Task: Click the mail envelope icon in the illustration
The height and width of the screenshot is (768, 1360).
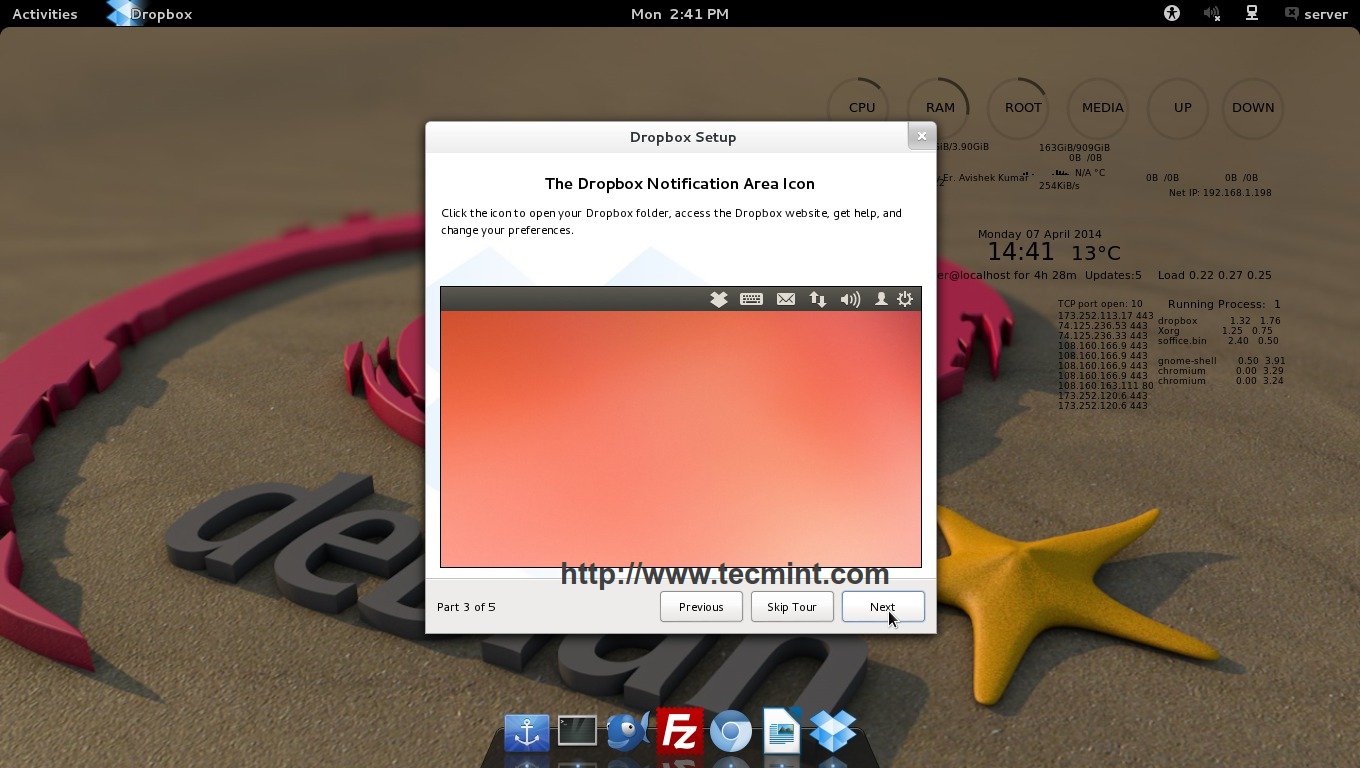Action: (786, 299)
